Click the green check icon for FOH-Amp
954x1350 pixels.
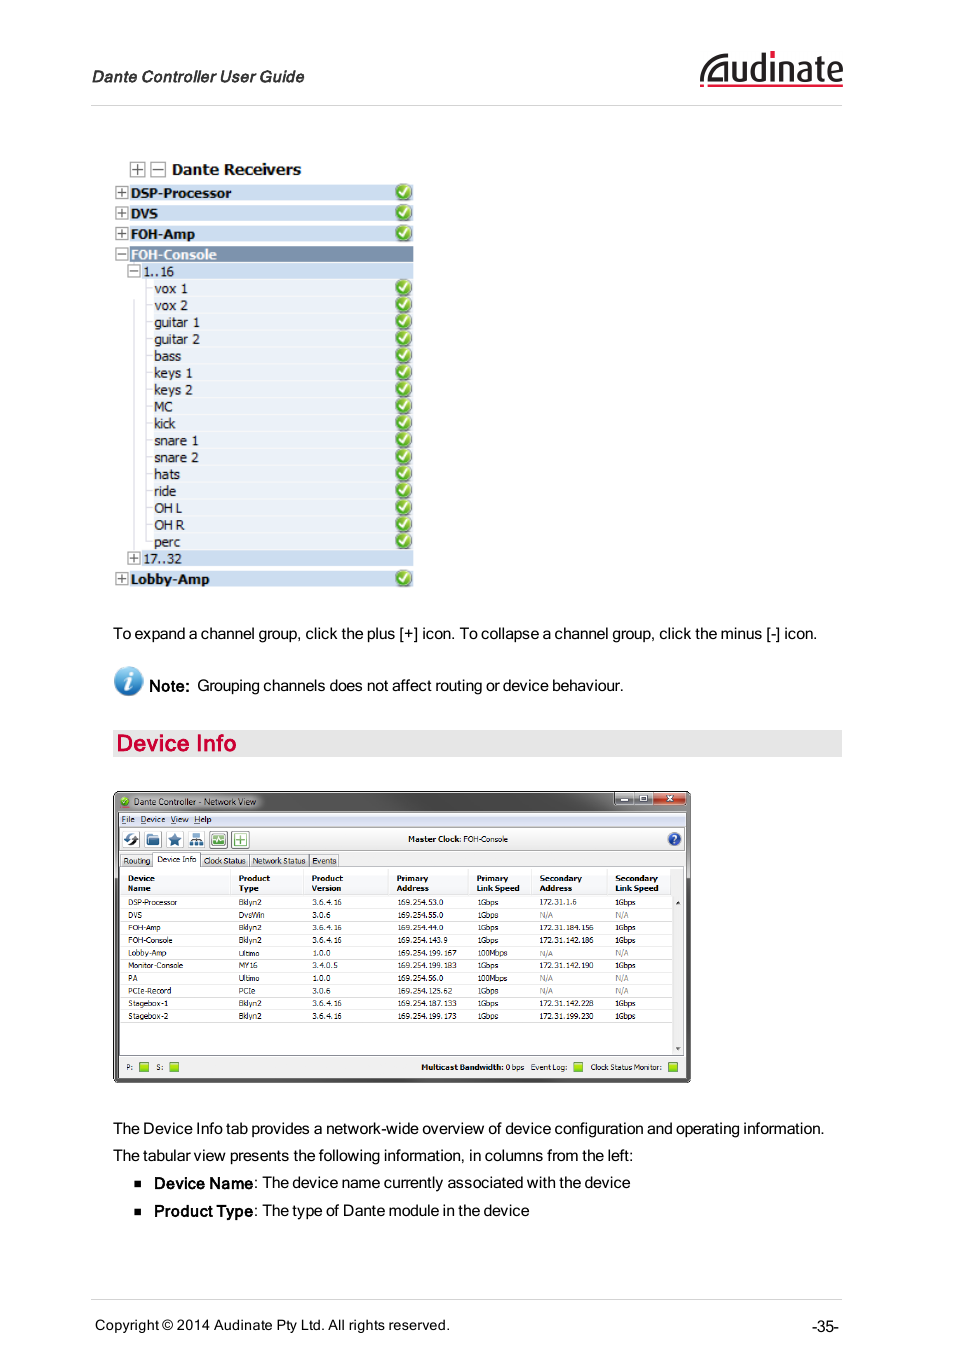tap(403, 233)
